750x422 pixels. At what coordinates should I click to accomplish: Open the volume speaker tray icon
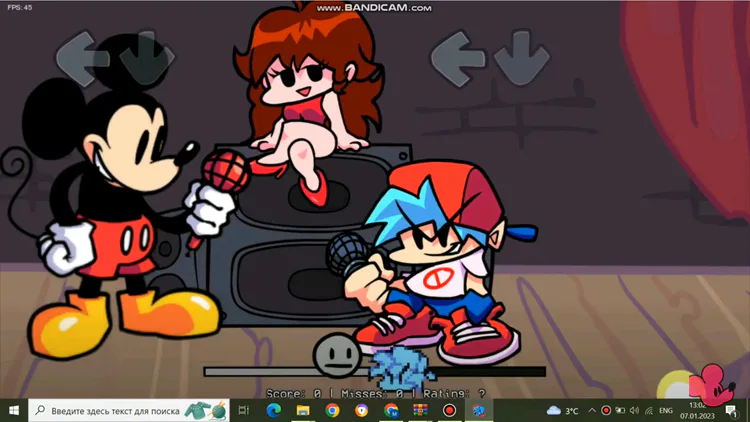point(634,411)
